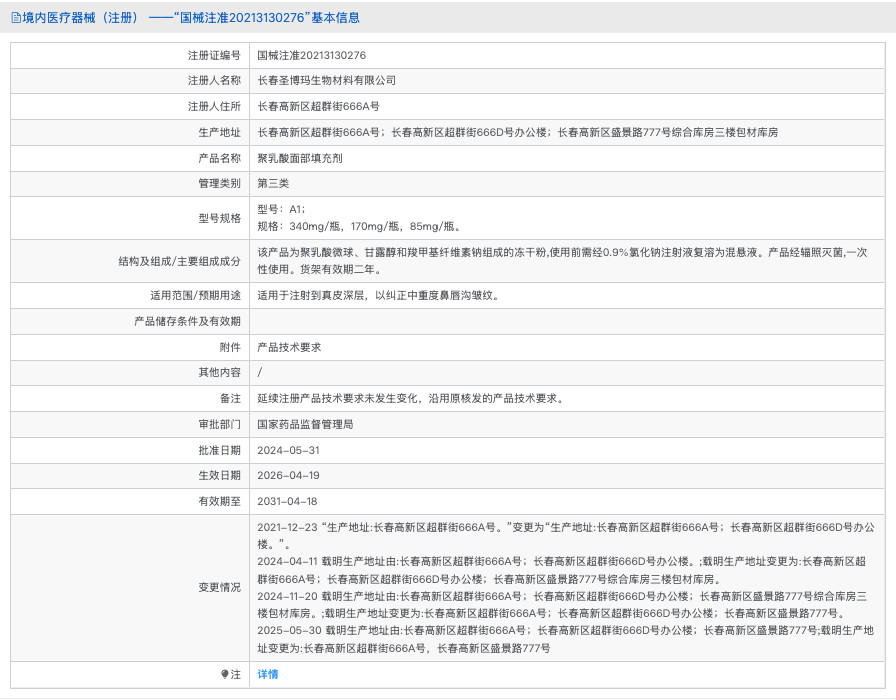Click the registrant address 长春高新区超群街666A号
Screen dimensions: 896x700
(x=319, y=106)
